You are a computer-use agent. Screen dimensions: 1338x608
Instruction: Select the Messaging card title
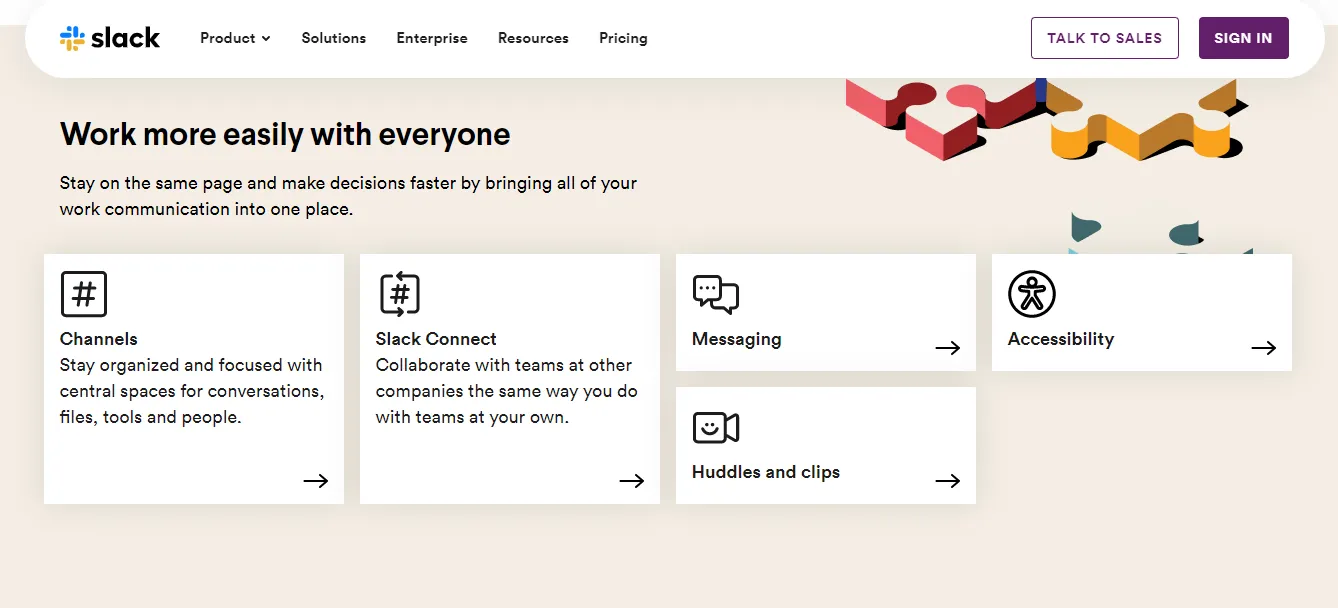pos(737,339)
